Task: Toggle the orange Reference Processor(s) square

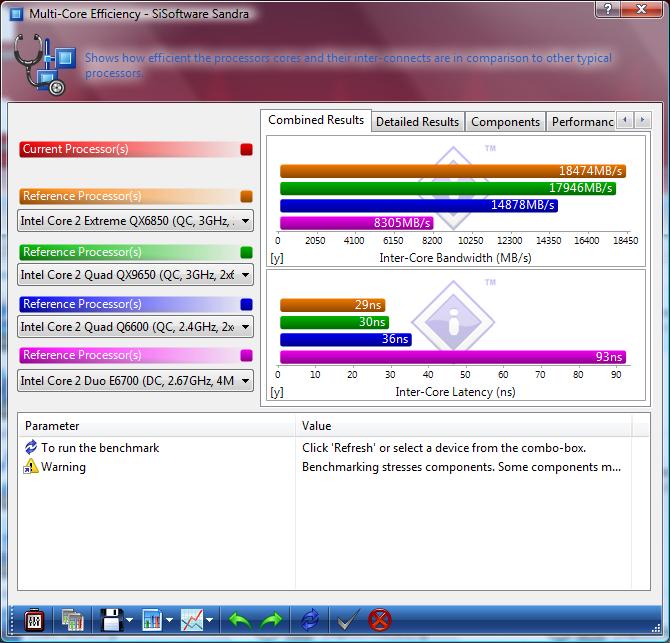Action: point(247,197)
